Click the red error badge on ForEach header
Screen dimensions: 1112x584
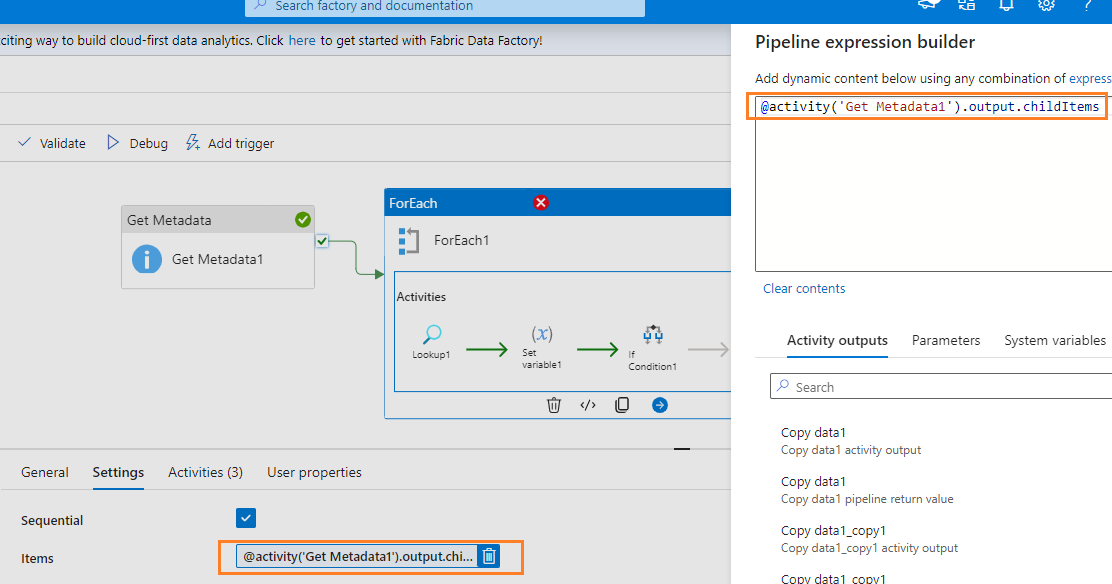[x=540, y=202]
